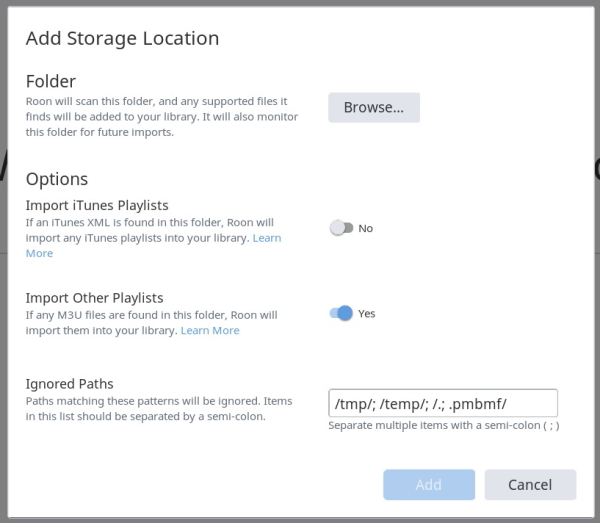Image resolution: width=600 pixels, height=523 pixels.
Task: Click the M3U files description text
Action: coord(152,323)
